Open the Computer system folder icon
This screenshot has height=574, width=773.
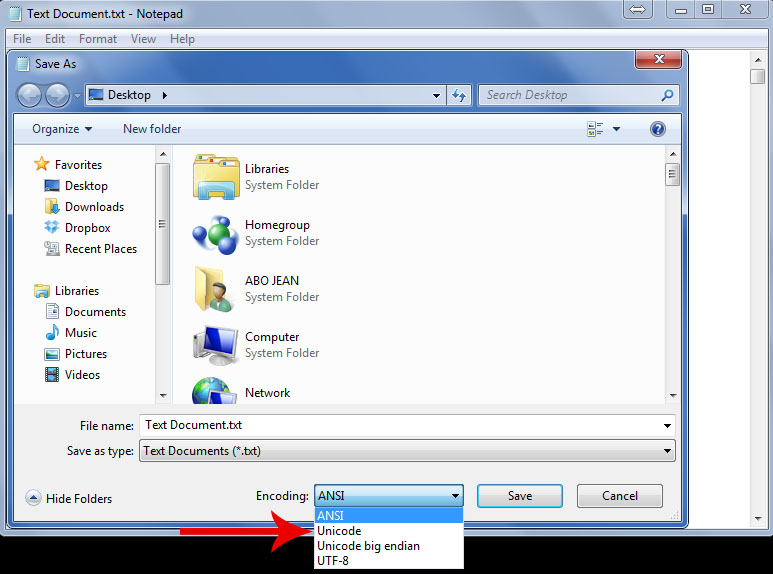point(215,345)
